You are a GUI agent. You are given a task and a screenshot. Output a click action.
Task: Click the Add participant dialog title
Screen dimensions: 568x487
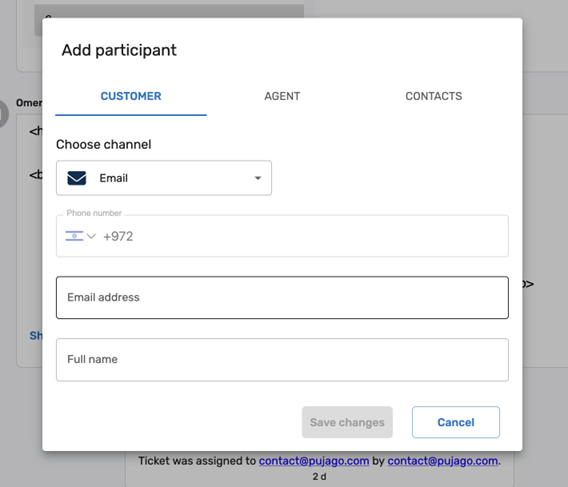pos(119,50)
